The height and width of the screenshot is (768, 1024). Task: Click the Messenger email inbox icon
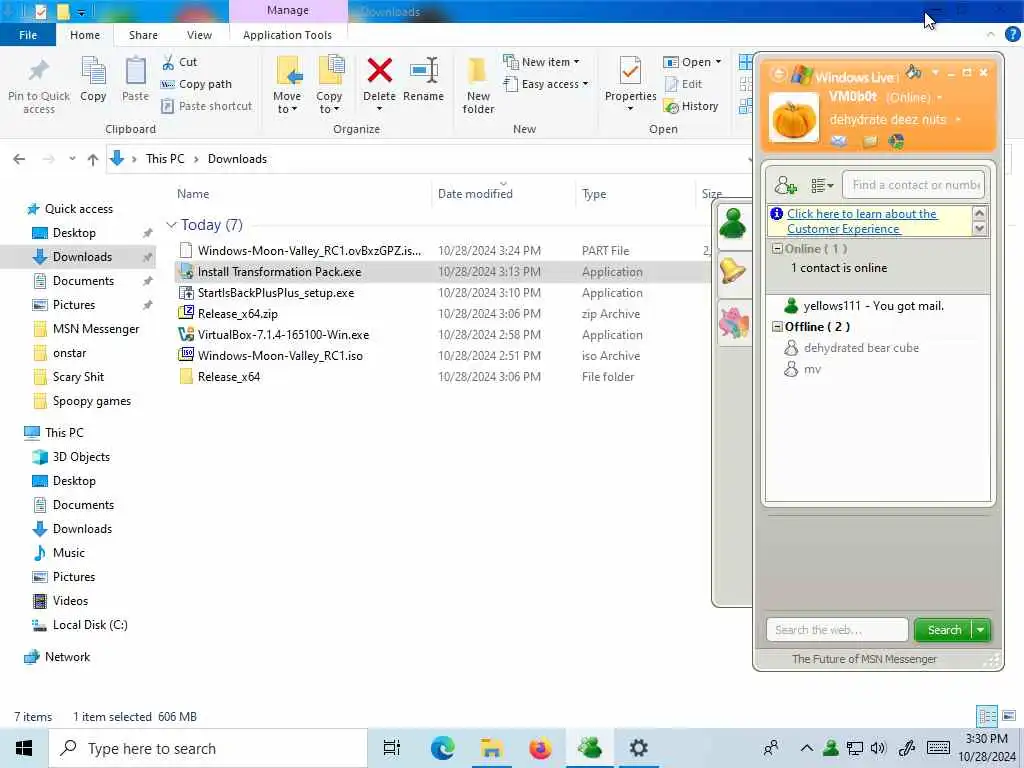[839, 141]
